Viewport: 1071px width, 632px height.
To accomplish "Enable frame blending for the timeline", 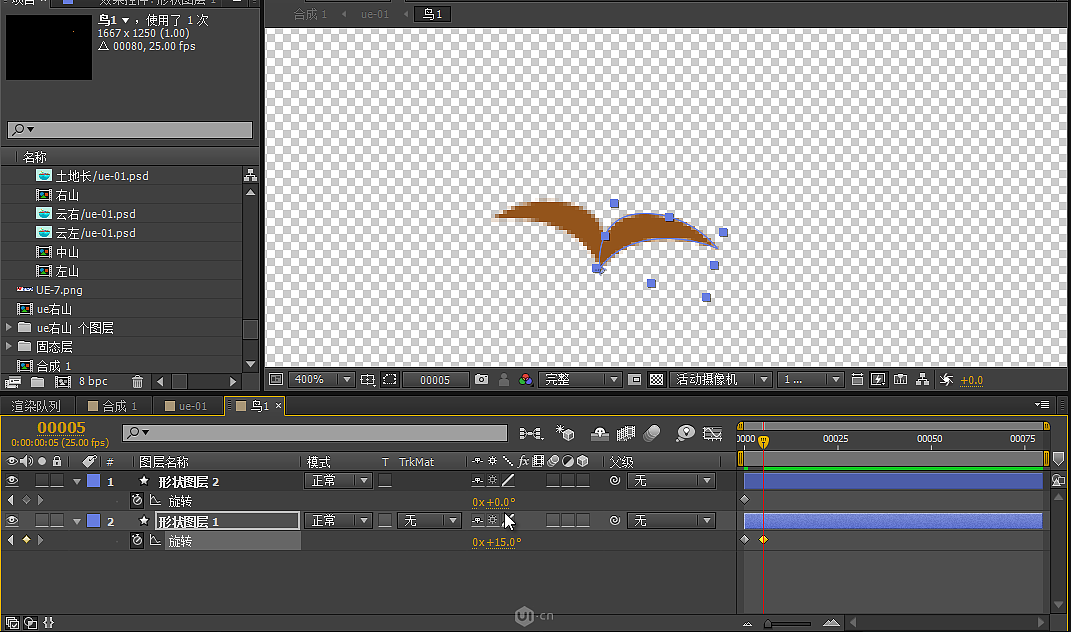I will click(x=626, y=433).
